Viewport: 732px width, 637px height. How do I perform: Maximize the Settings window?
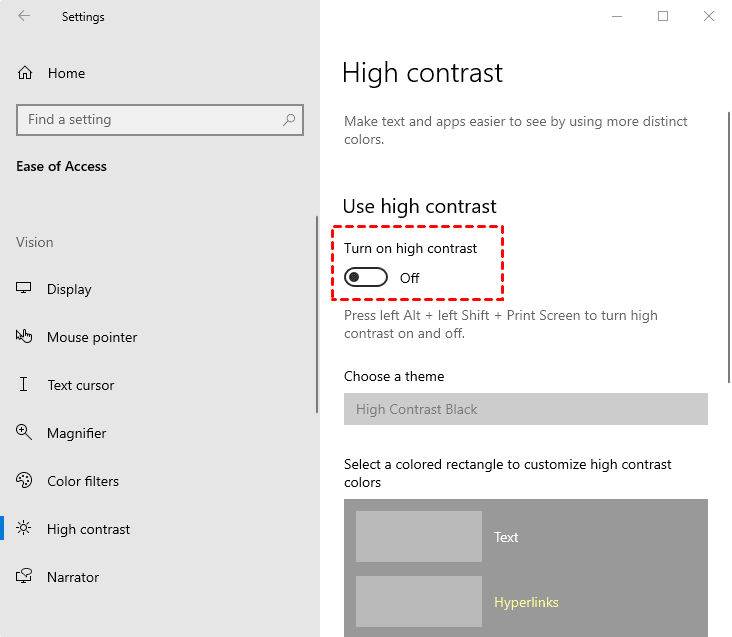(x=663, y=16)
